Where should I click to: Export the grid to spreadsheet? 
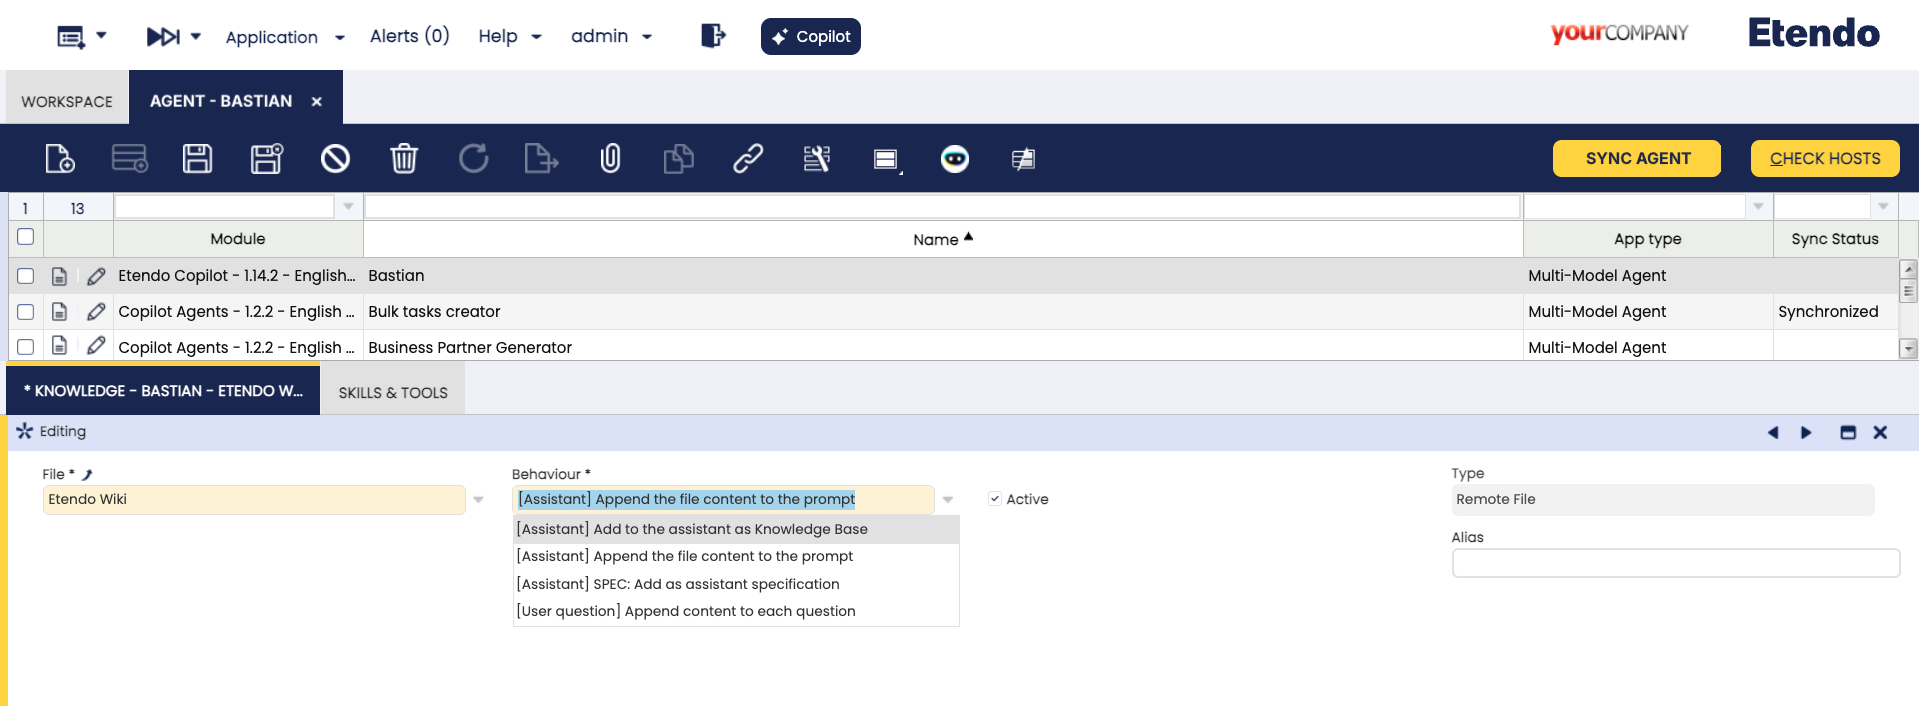541,158
